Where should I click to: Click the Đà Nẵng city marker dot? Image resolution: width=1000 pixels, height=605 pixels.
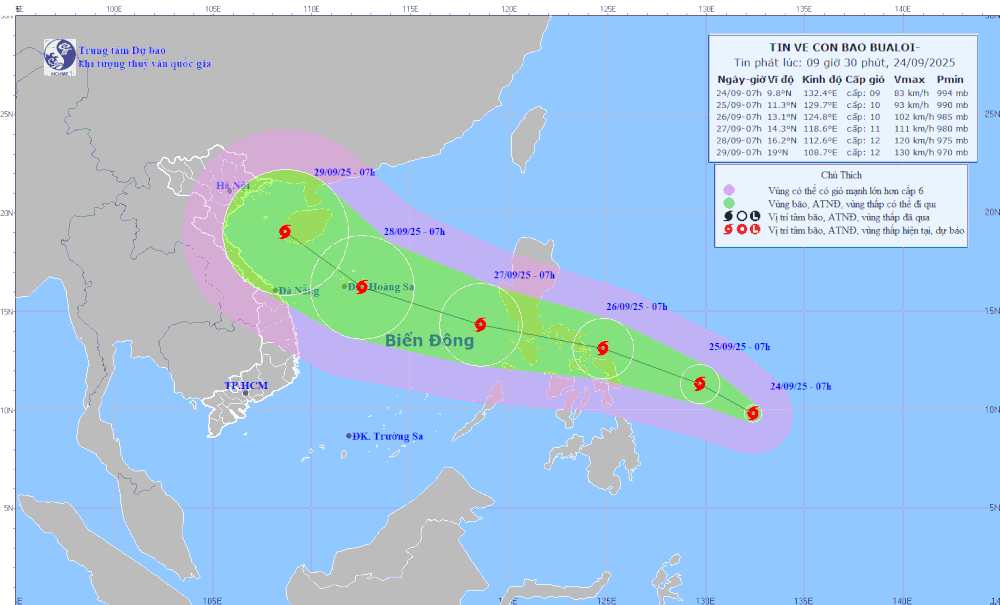(x=276, y=291)
